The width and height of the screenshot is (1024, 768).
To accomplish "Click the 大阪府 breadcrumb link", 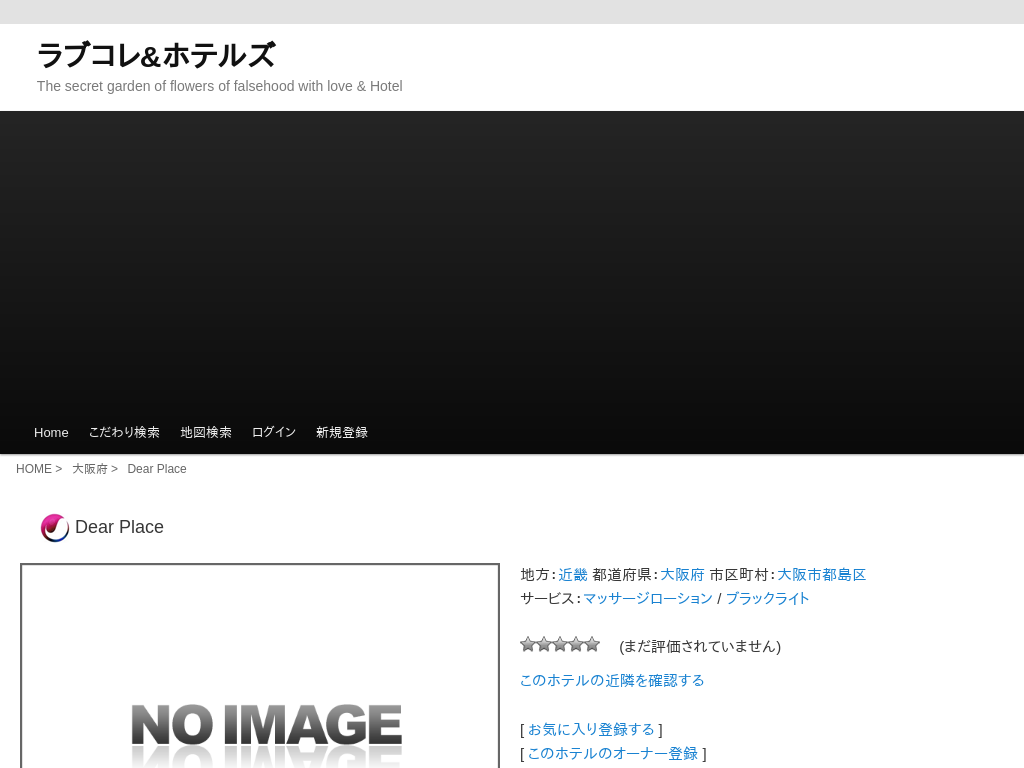I will click(x=89, y=469).
